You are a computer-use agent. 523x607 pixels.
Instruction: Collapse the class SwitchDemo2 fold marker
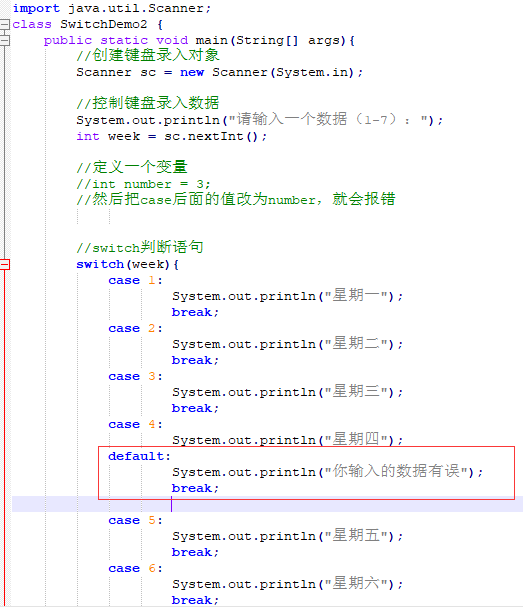pyautogui.click(x=5, y=24)
